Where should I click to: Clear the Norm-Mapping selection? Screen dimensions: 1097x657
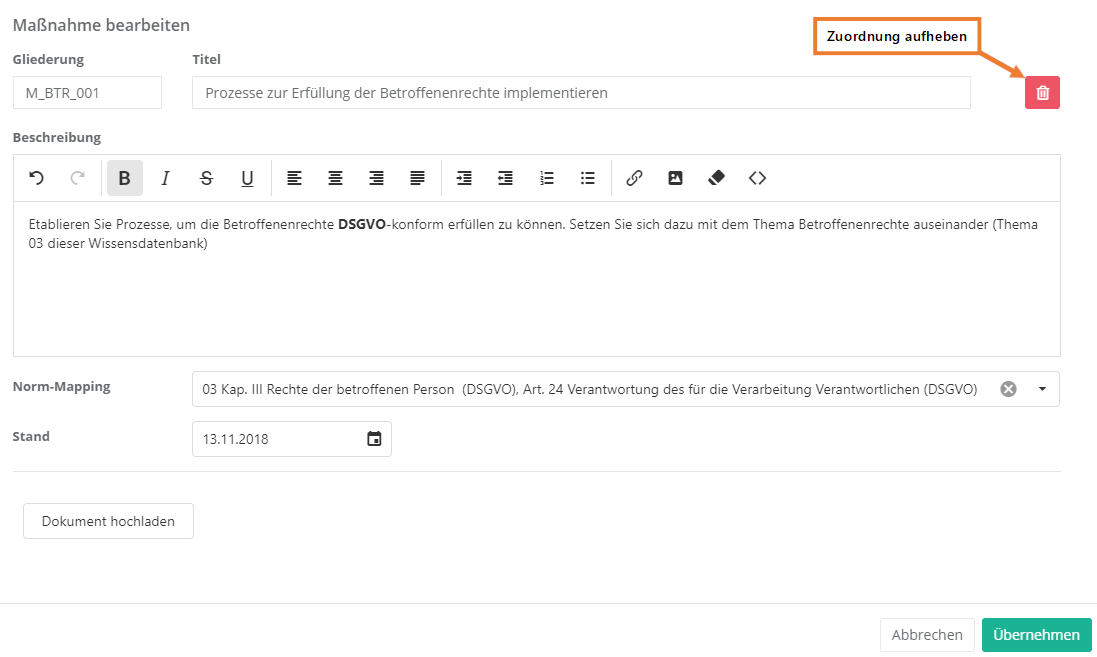point(1009,389)
